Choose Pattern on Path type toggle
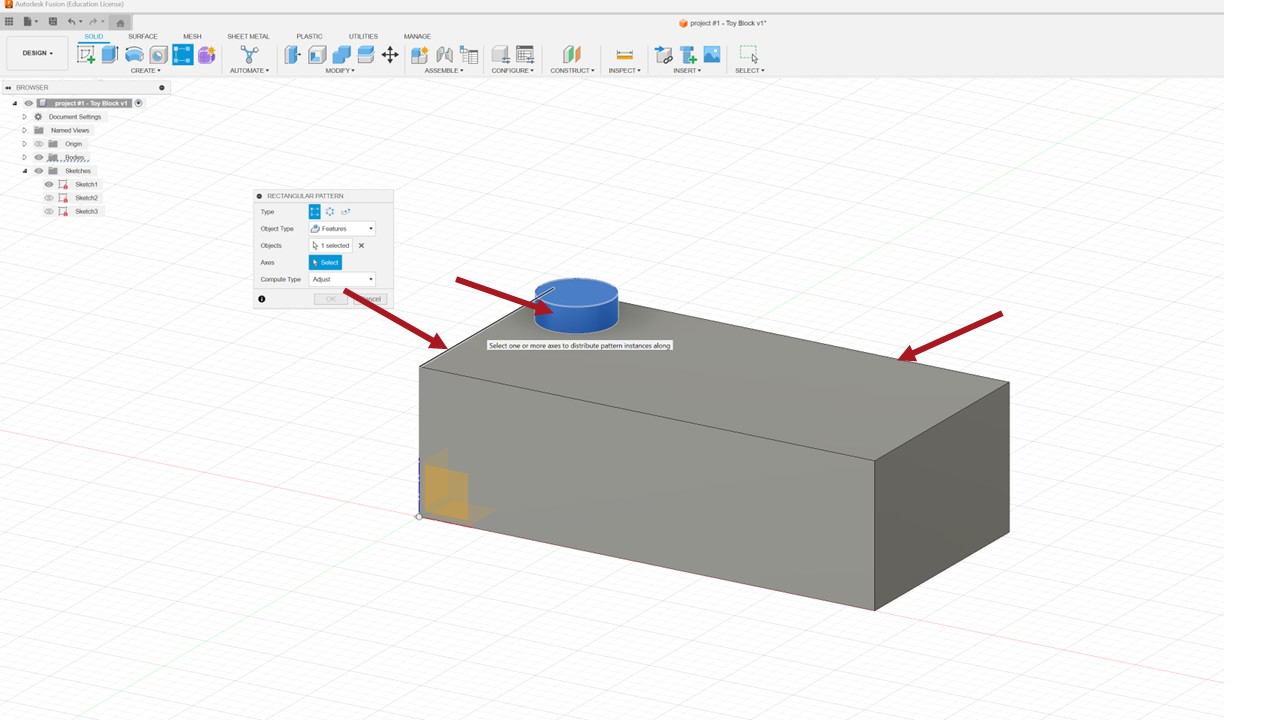Image resolution: width=1280 pixels, height=720 pixels. point(346,212)
